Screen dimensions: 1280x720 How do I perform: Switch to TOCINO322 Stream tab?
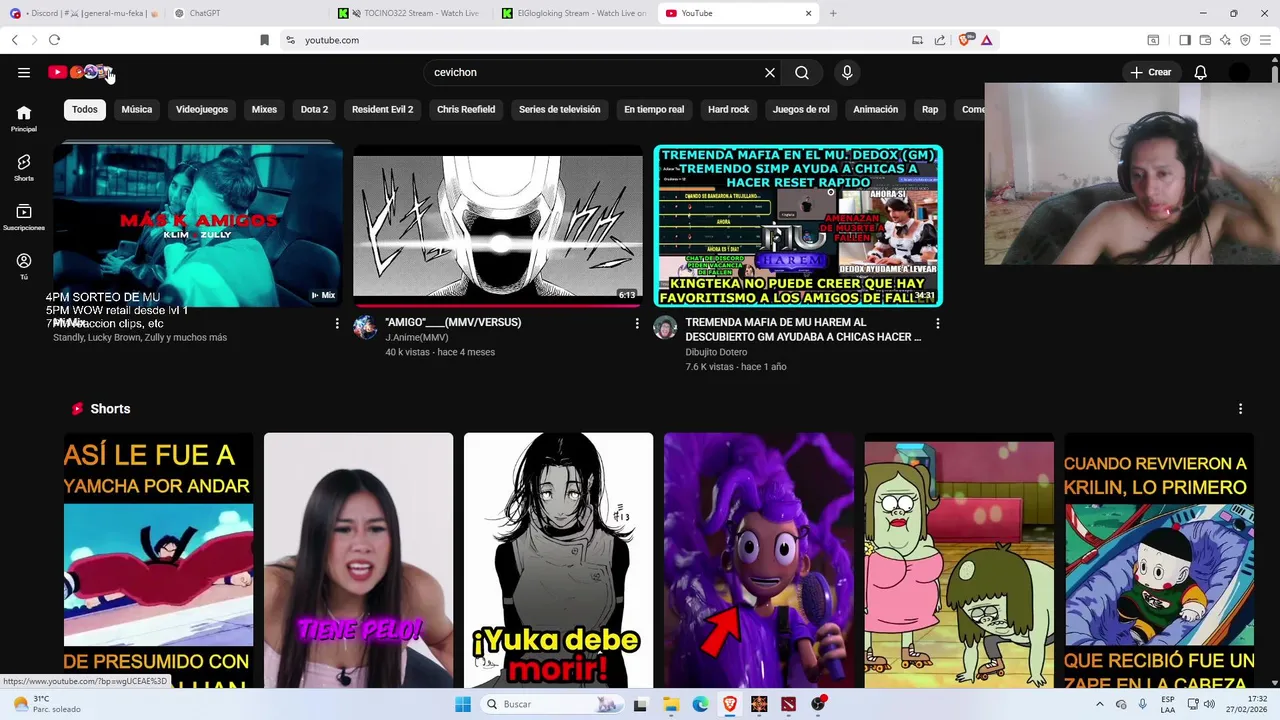pos(411,13)
